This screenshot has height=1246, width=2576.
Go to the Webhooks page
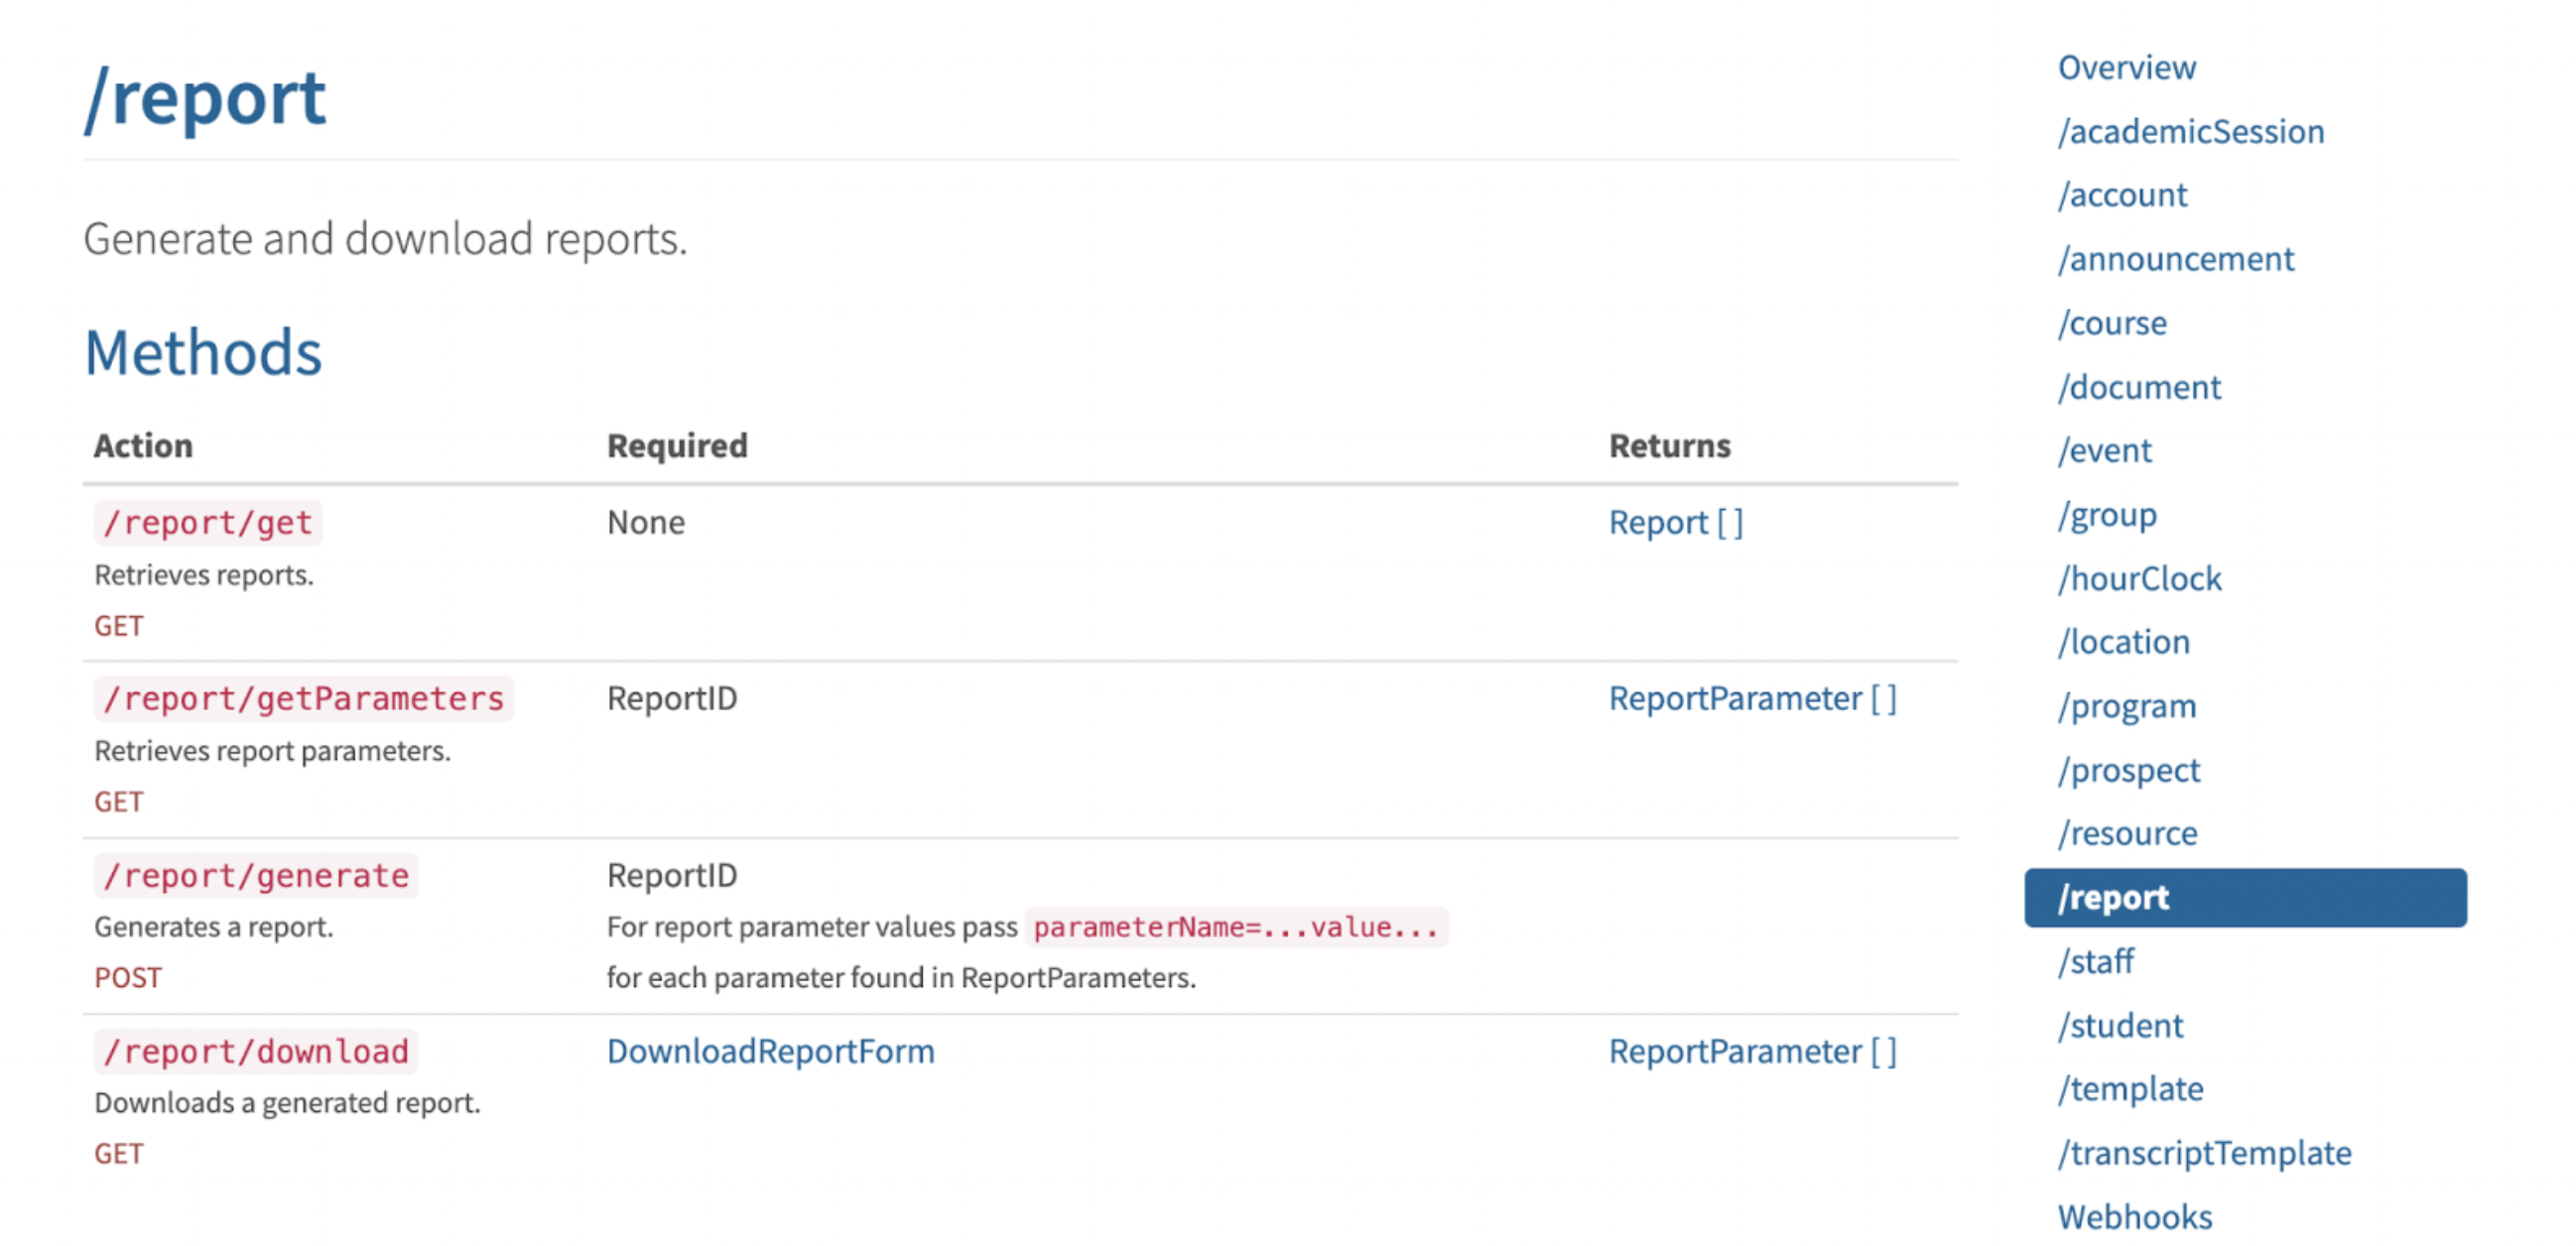coord(2134,1217)
